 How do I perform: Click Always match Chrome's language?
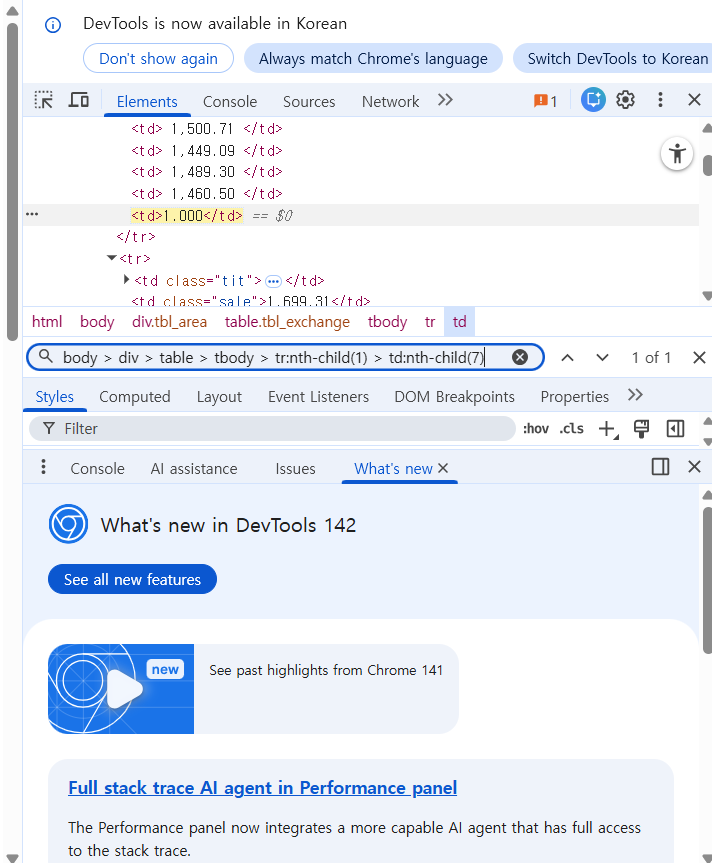point(373,58)
